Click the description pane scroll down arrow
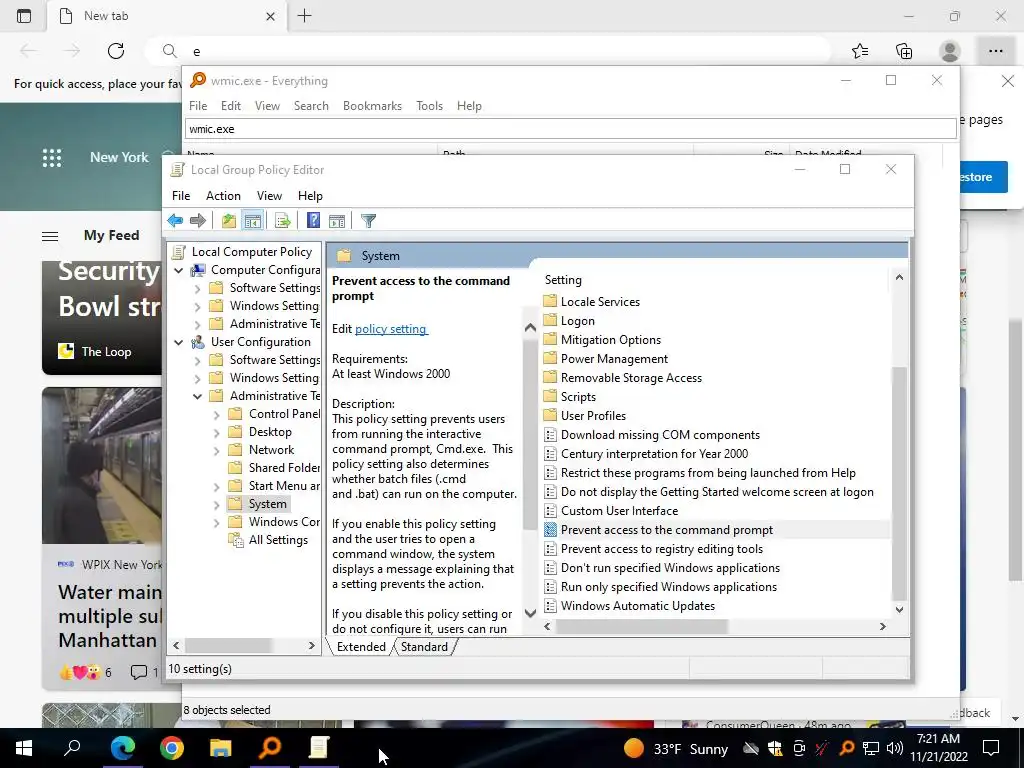This screenshot has width=1024, height=768. point(530,613)
